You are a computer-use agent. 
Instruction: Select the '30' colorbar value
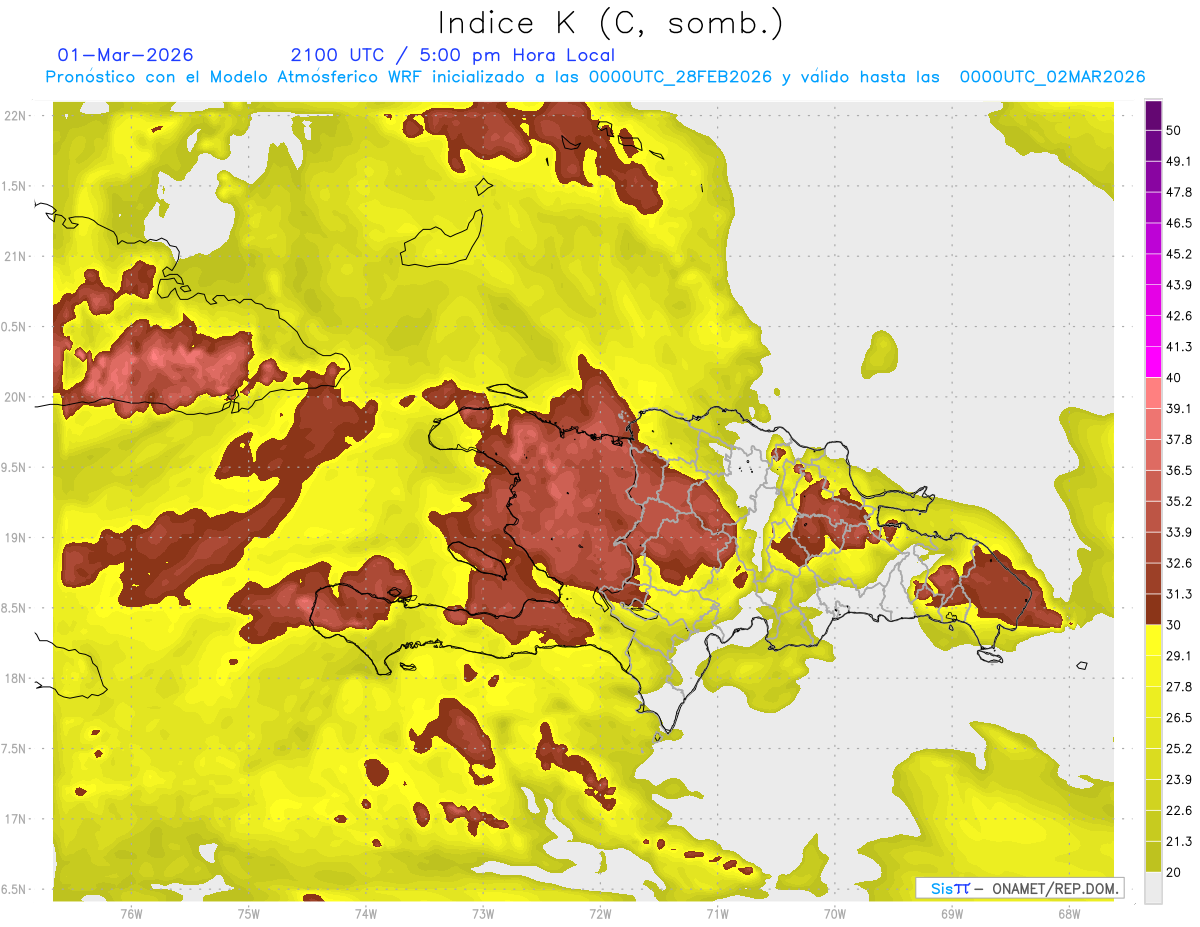(1174, 625)
